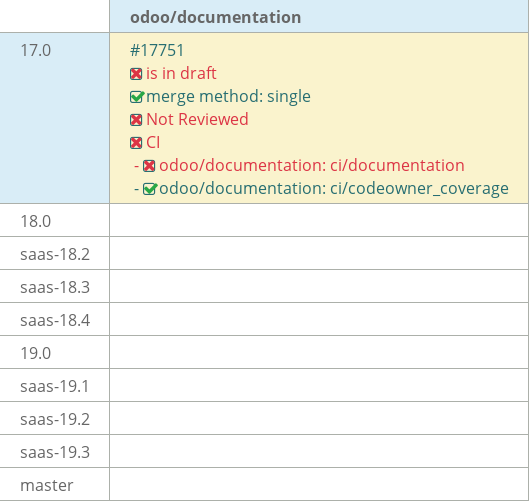The height and width of the screenshot is (501, 529).
Task: Click the red cross icon beside 'is in draft'
Action: click(136, 74)
